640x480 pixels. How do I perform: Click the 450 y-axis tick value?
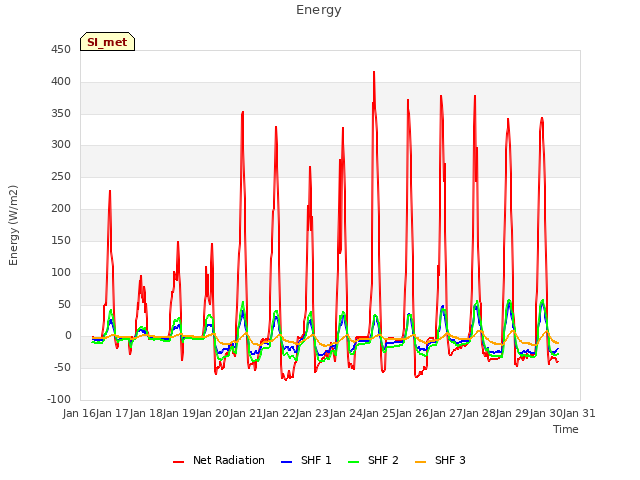point(61,50)
